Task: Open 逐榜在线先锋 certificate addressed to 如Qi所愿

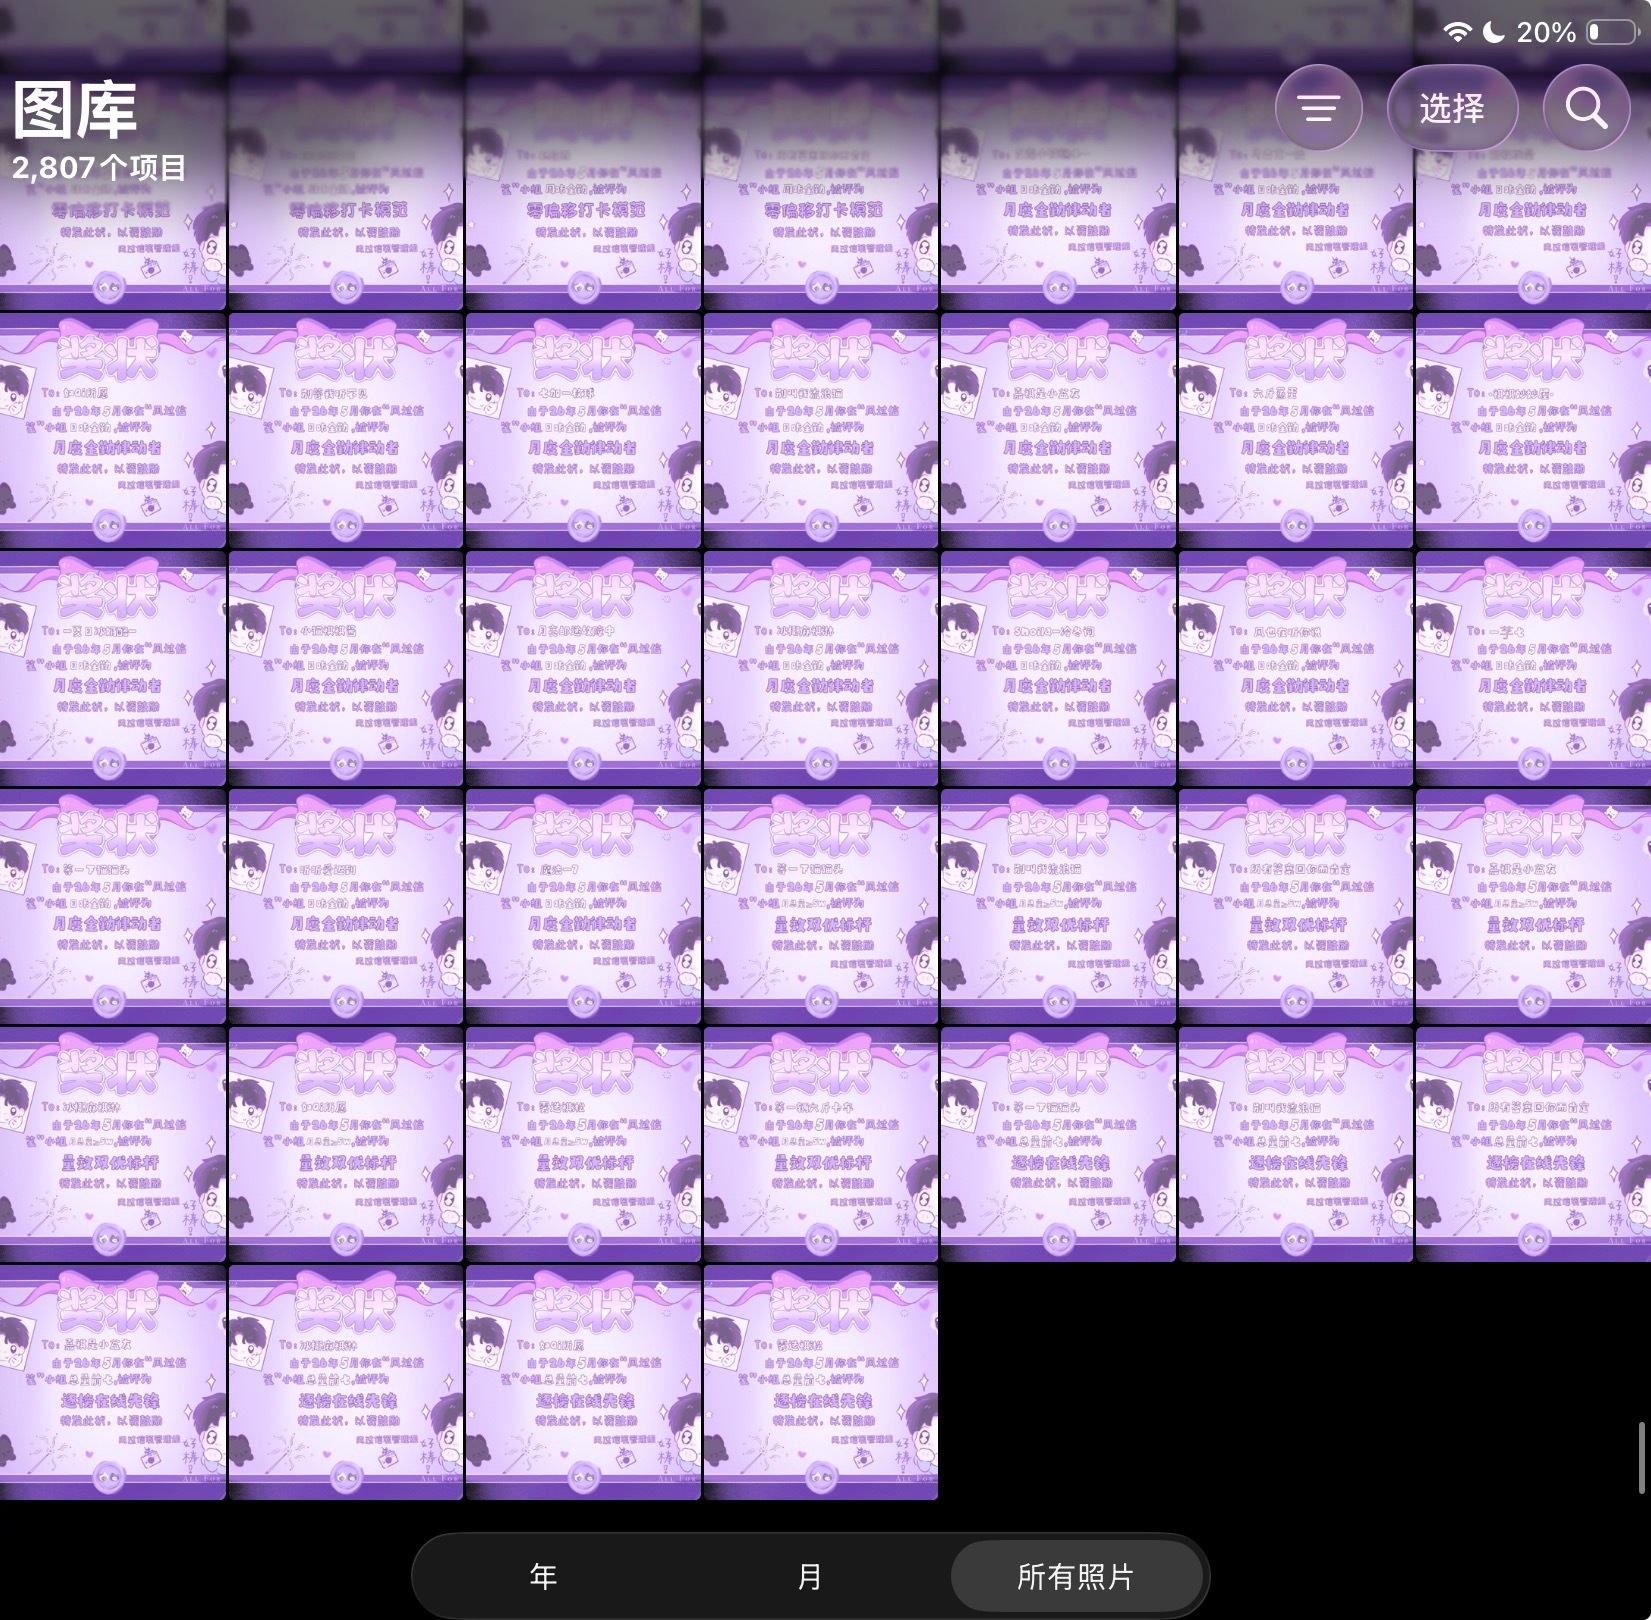Action: 582,1382
